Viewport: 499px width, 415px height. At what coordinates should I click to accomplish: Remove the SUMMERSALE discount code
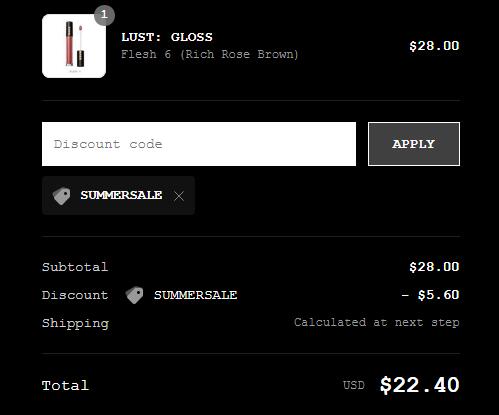179,196
